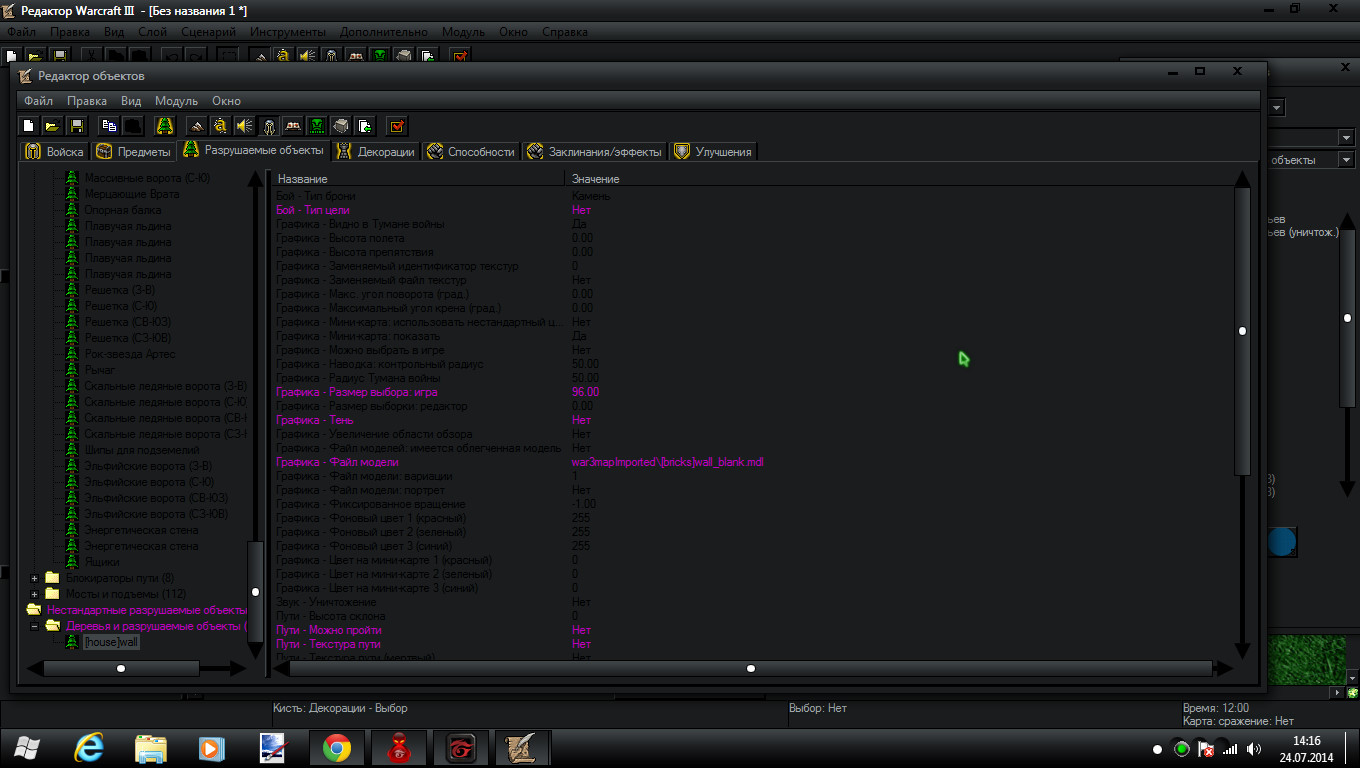Click tree panel horizontal scrollbar thumb
The height and width of the screenshot is (768, 1360).
point(121,668)
